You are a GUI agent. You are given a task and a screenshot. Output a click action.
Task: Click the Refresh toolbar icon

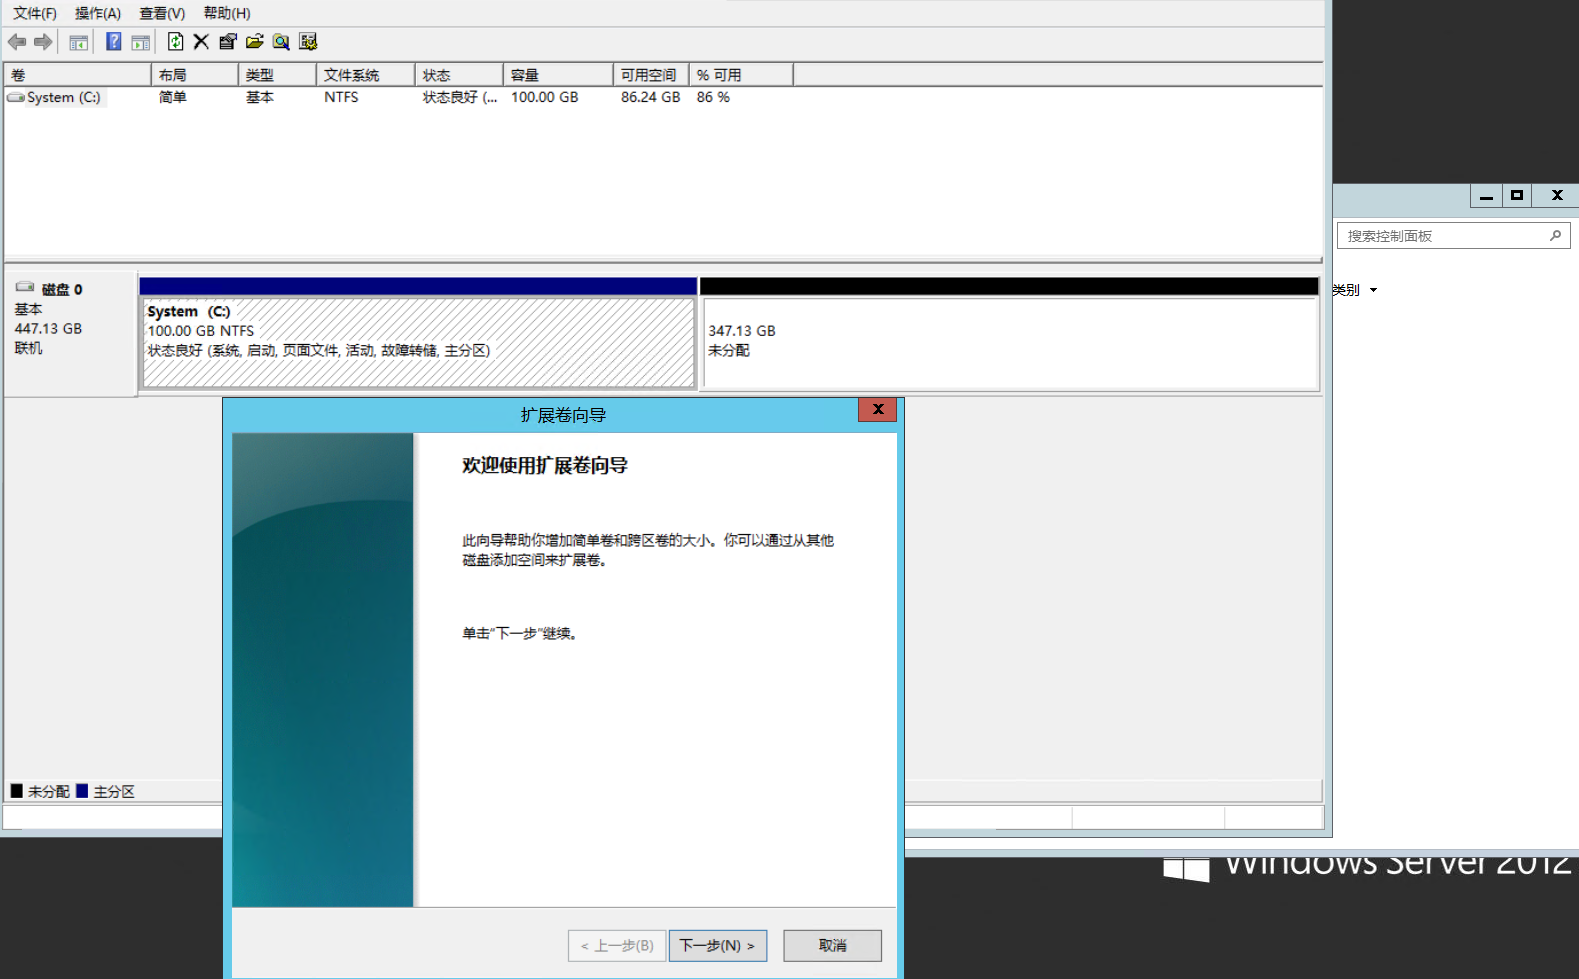(x=176, y=42)
